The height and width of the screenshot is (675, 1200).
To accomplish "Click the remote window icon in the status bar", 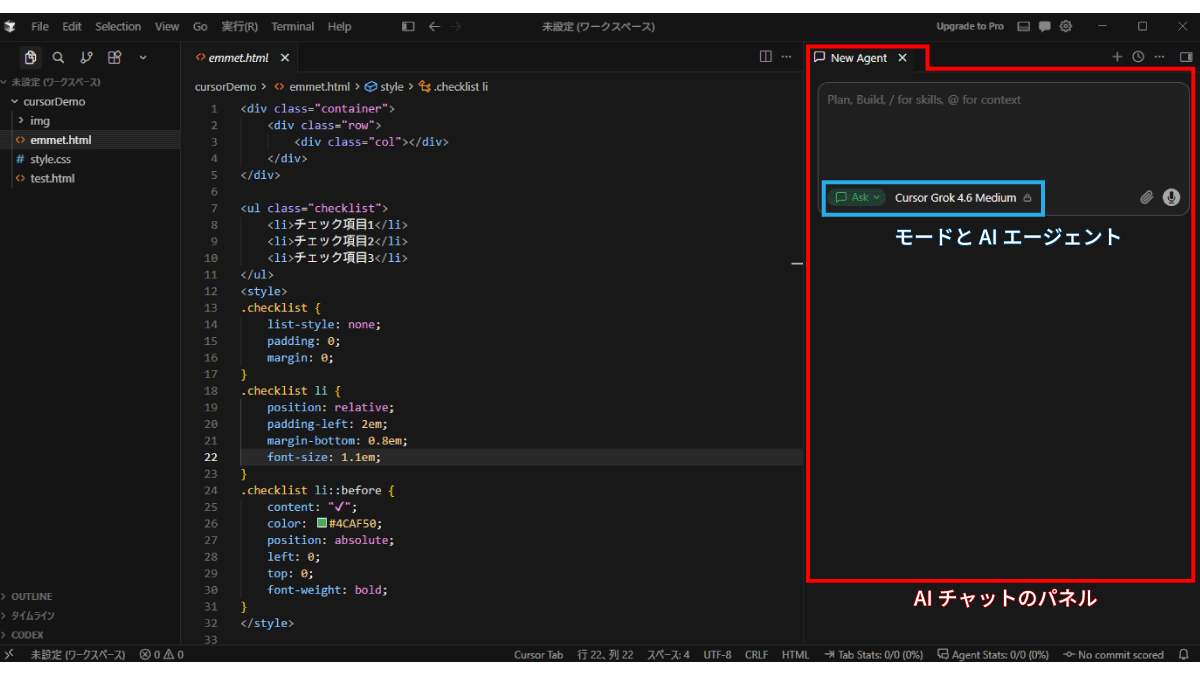I will [x=9, y=655].
